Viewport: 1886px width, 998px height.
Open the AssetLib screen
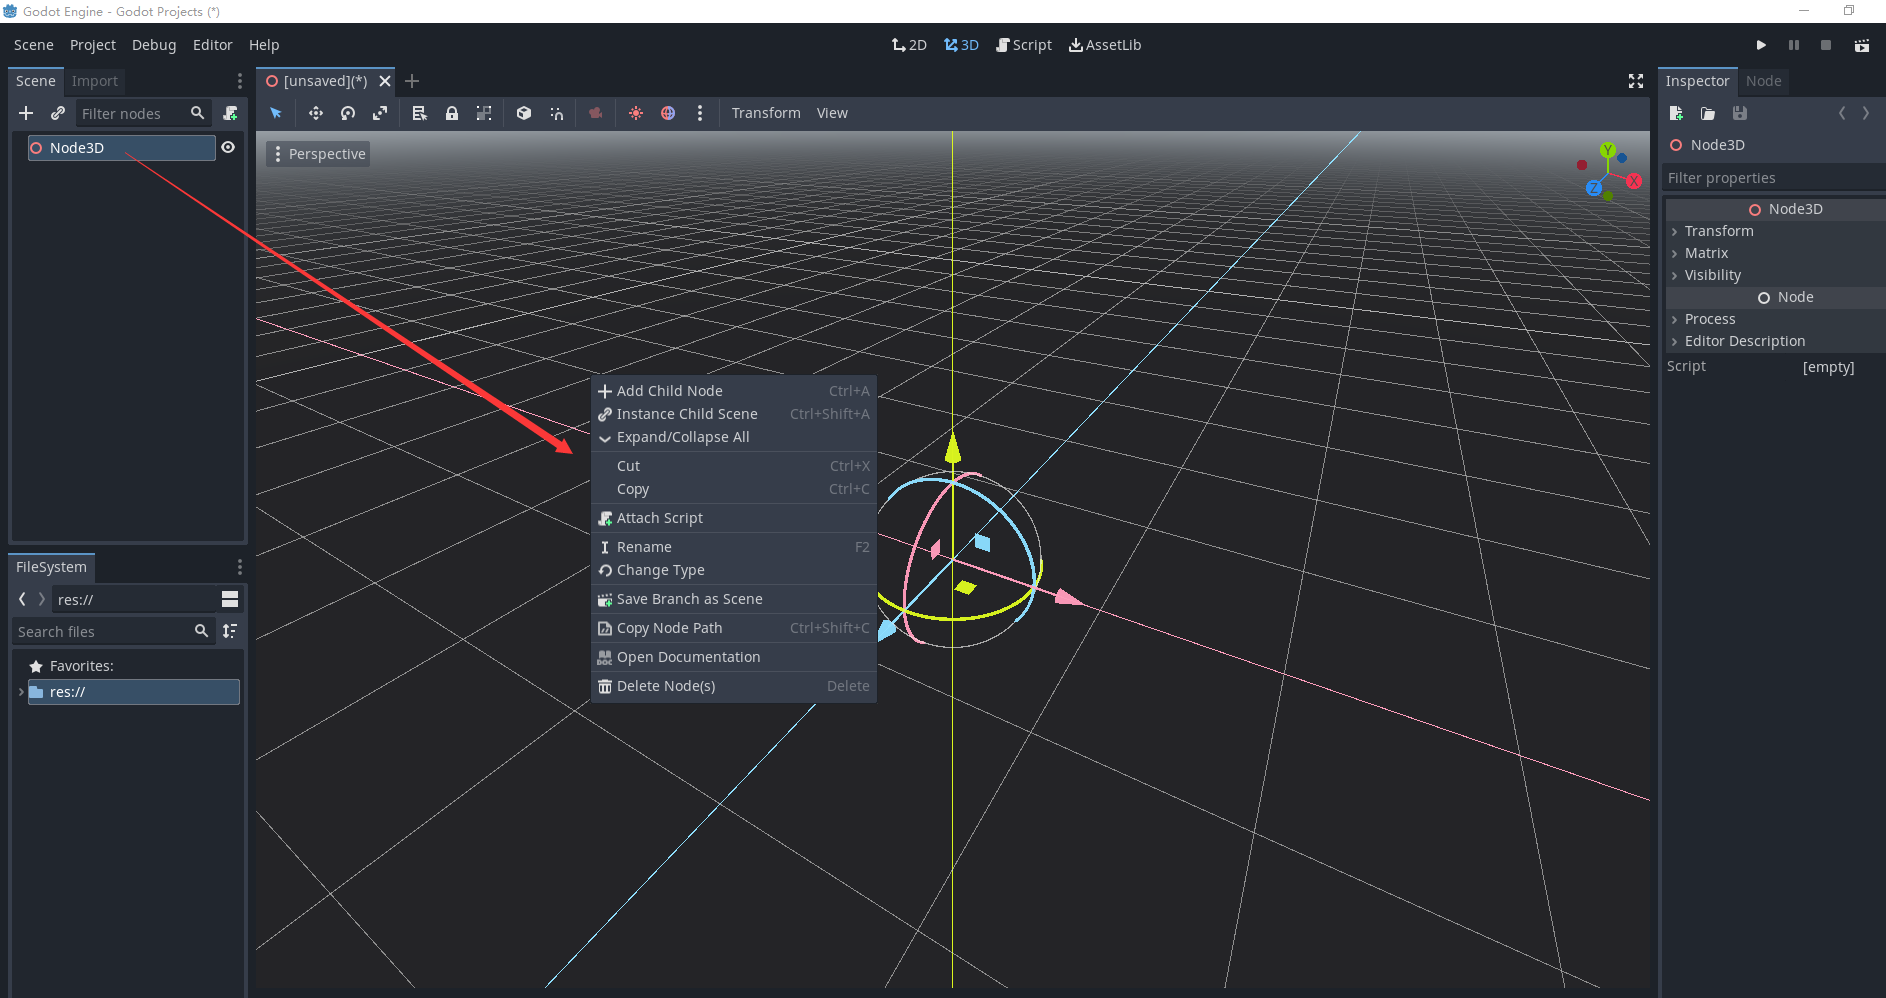click(1105, 45)
